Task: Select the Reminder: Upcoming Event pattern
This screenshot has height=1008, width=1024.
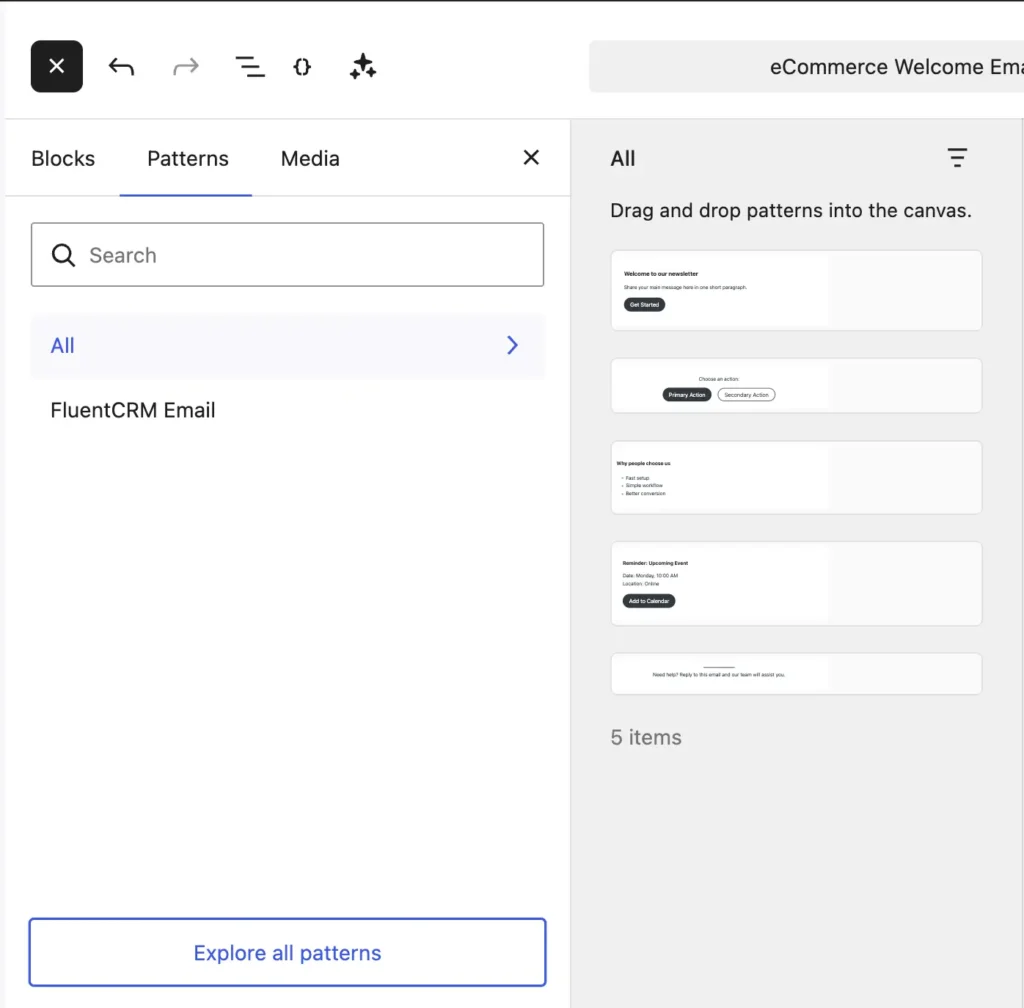Action: 796,584
